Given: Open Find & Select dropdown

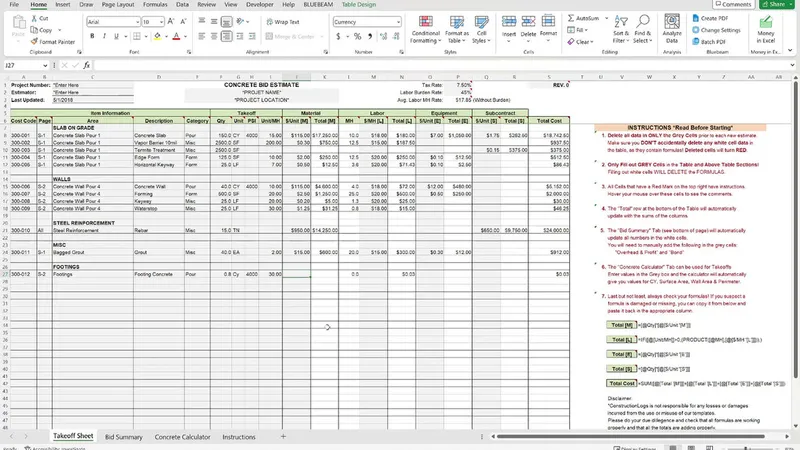Looking at the screenshot, I should coord(643,29).
